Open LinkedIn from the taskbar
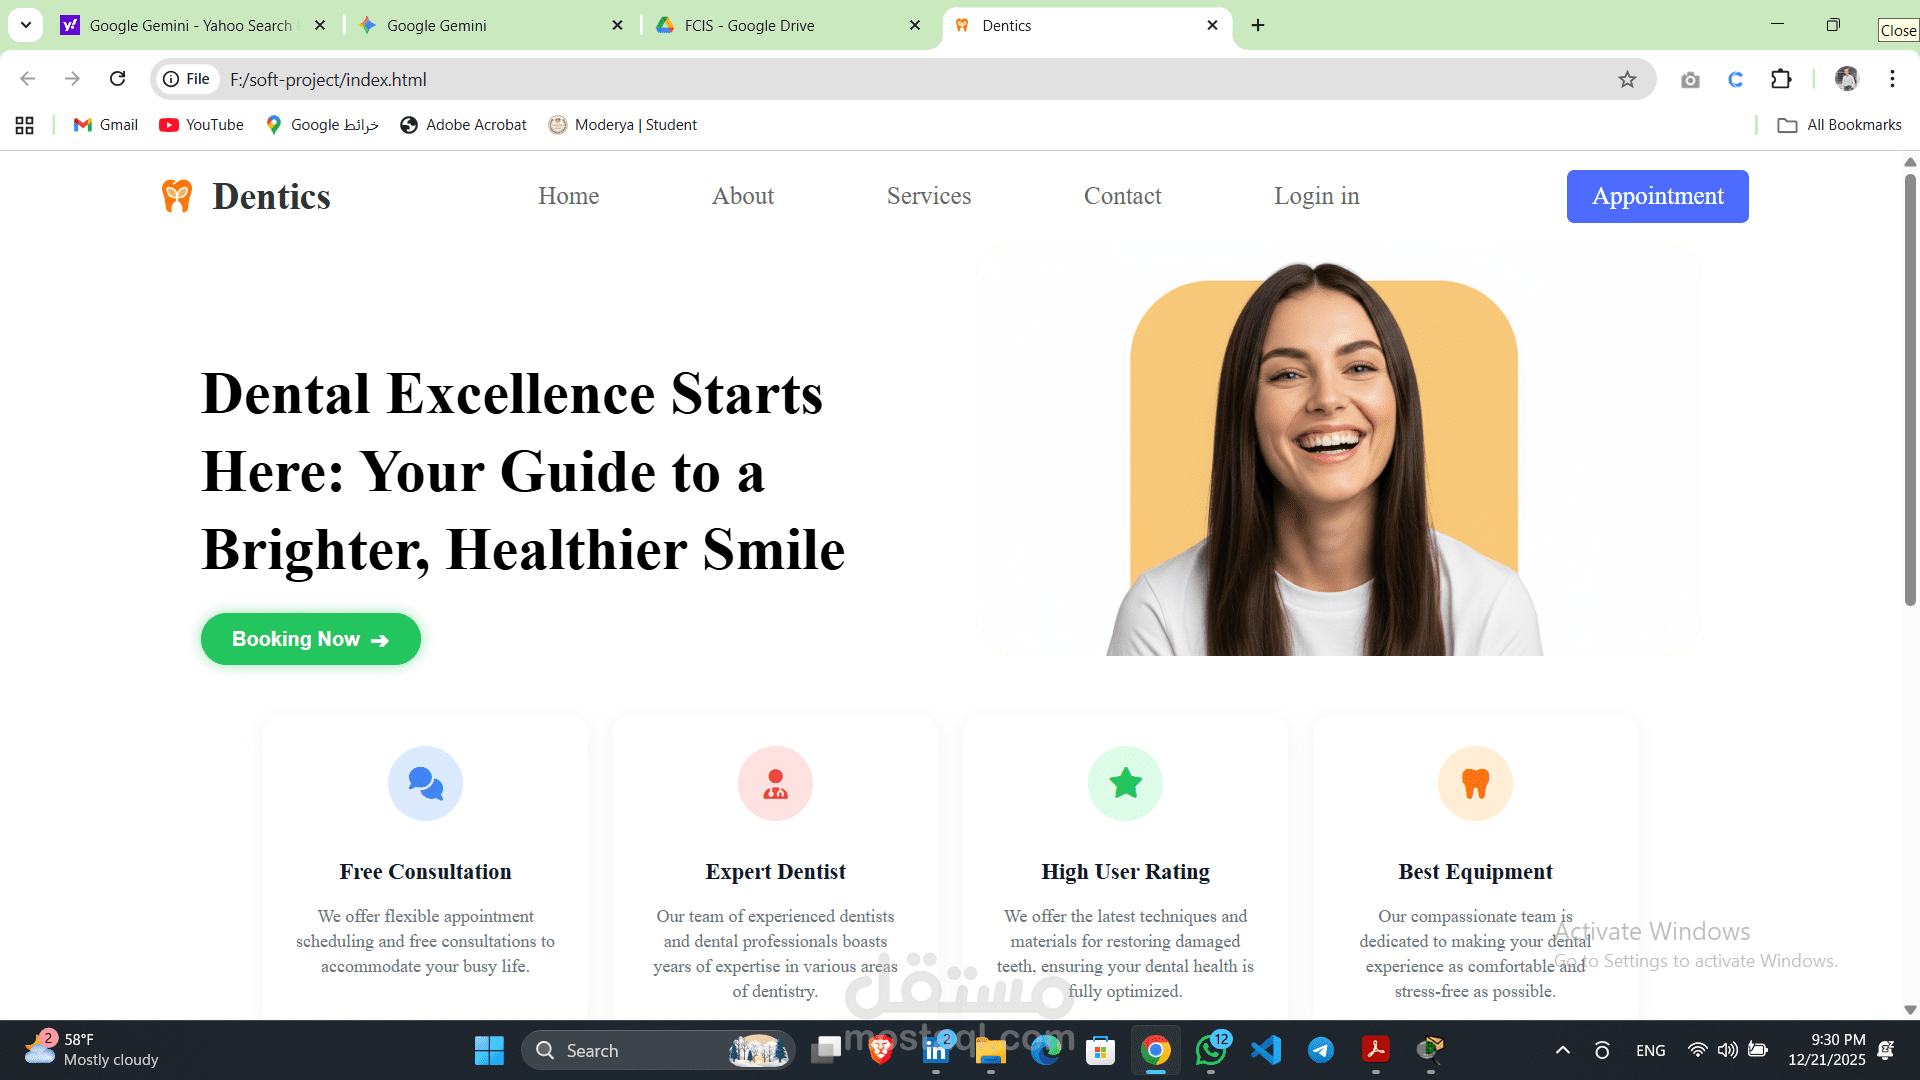1920x1080 pixels. click(935, 1050)
